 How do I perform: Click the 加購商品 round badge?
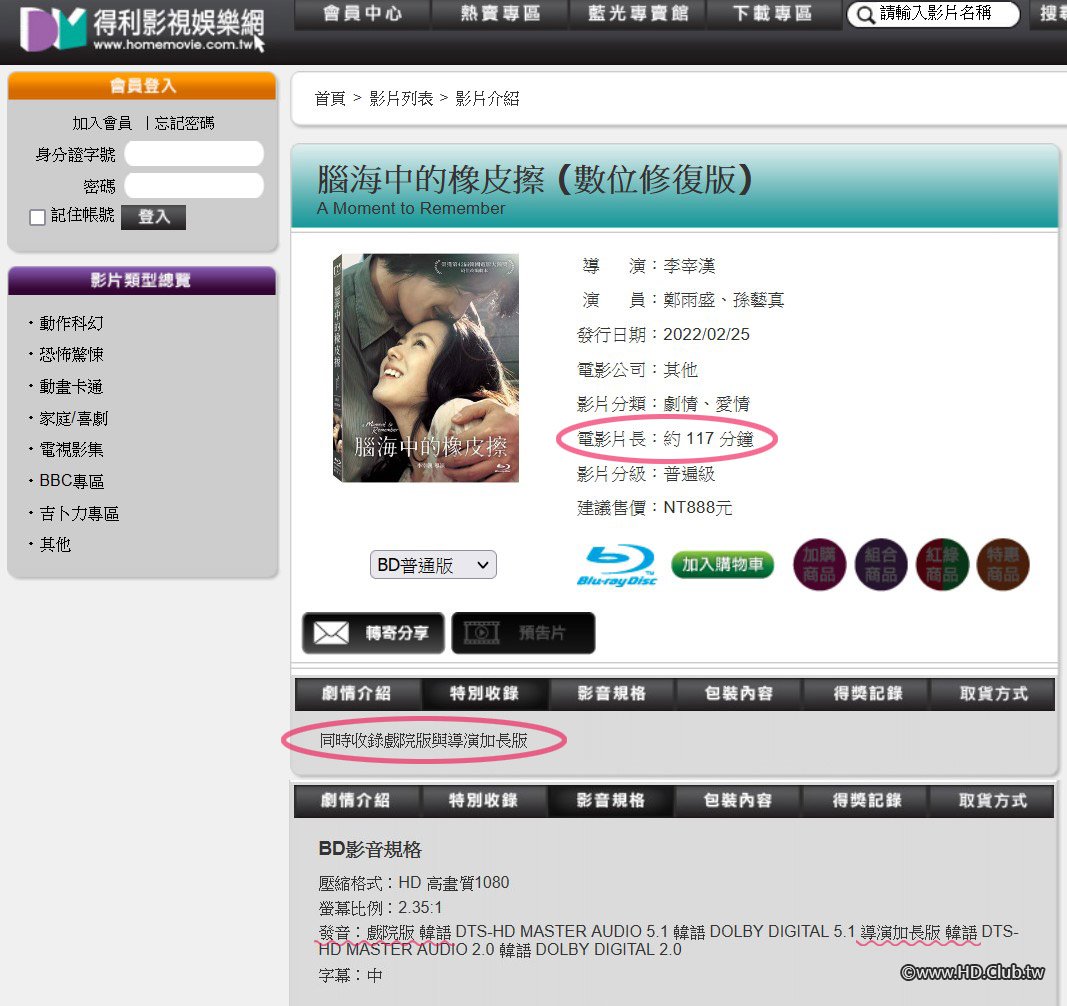pos(819,564)
